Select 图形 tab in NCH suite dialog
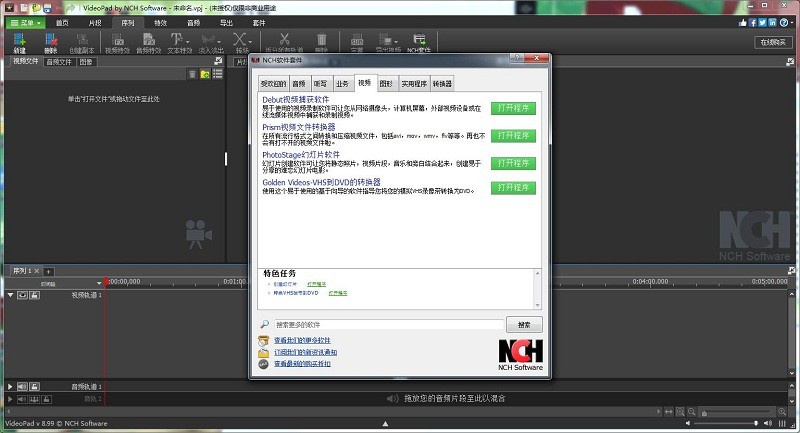The height and width of the screenshot is (433, 800). pyautogui.click(x=387, y=84)
